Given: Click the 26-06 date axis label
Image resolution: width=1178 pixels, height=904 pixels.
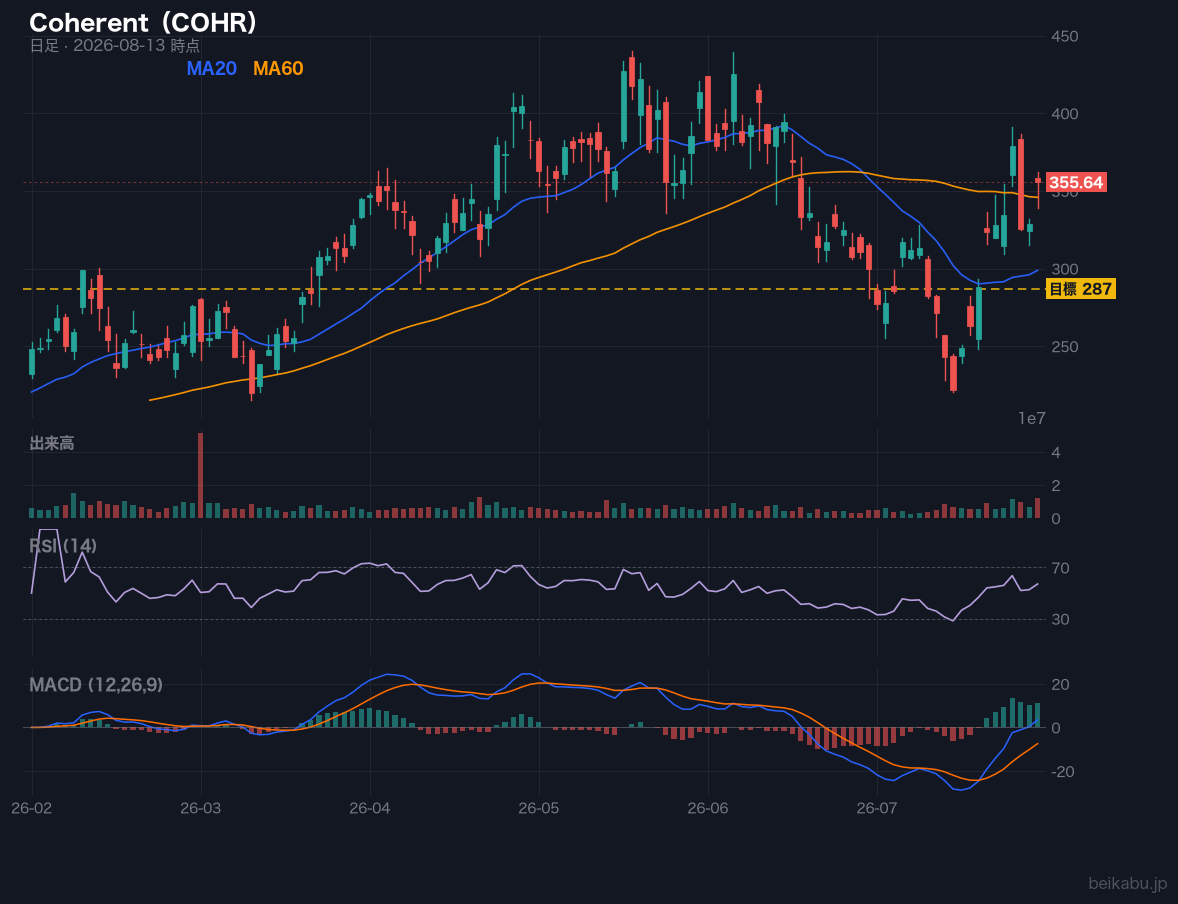Looking at the screenshot, I should [708, 809].
